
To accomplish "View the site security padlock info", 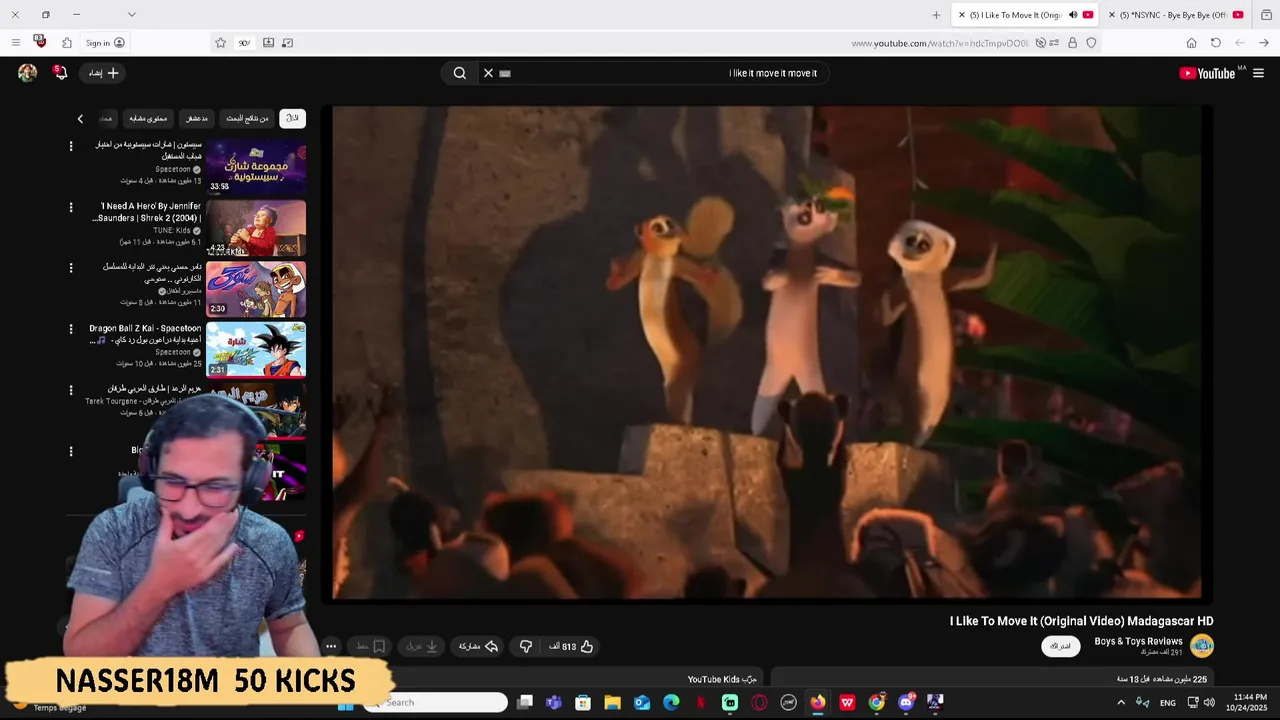I will 1073,43.
